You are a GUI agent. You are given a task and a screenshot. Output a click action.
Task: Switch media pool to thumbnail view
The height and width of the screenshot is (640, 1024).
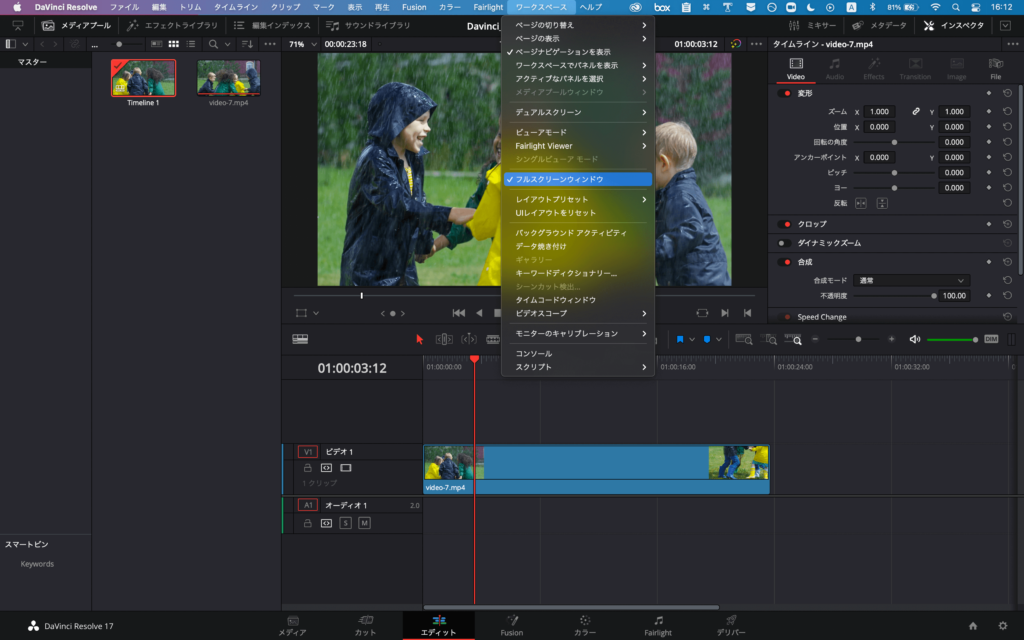(x=173, y=44)
